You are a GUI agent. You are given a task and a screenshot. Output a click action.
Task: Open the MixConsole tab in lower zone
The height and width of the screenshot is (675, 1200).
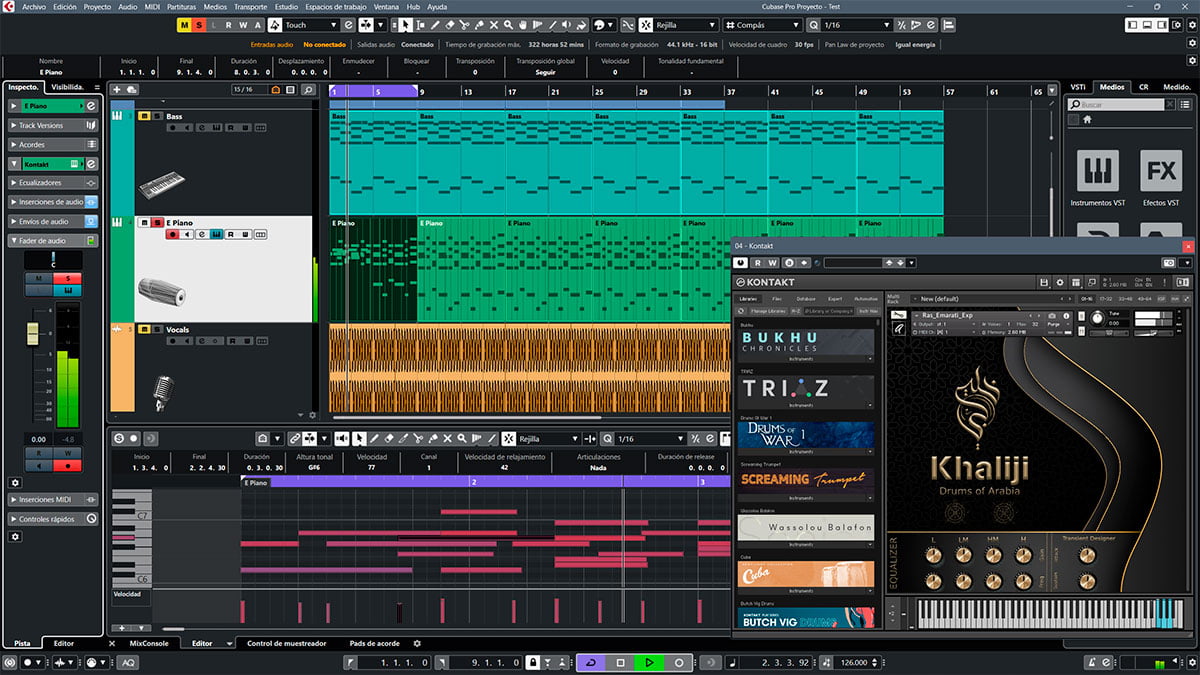point(147,643)
